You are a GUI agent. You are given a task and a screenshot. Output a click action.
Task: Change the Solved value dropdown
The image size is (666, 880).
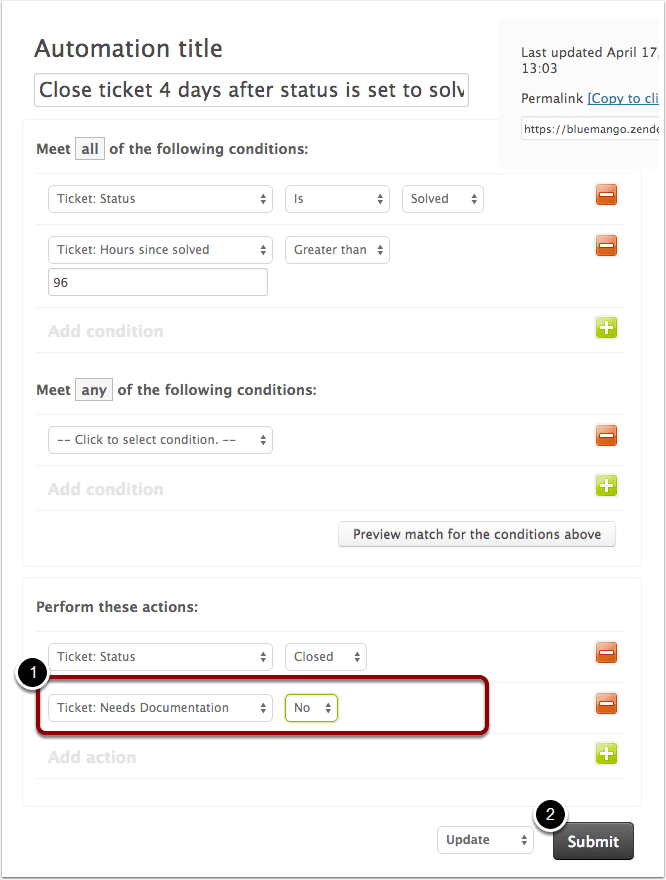click(443, 199)
